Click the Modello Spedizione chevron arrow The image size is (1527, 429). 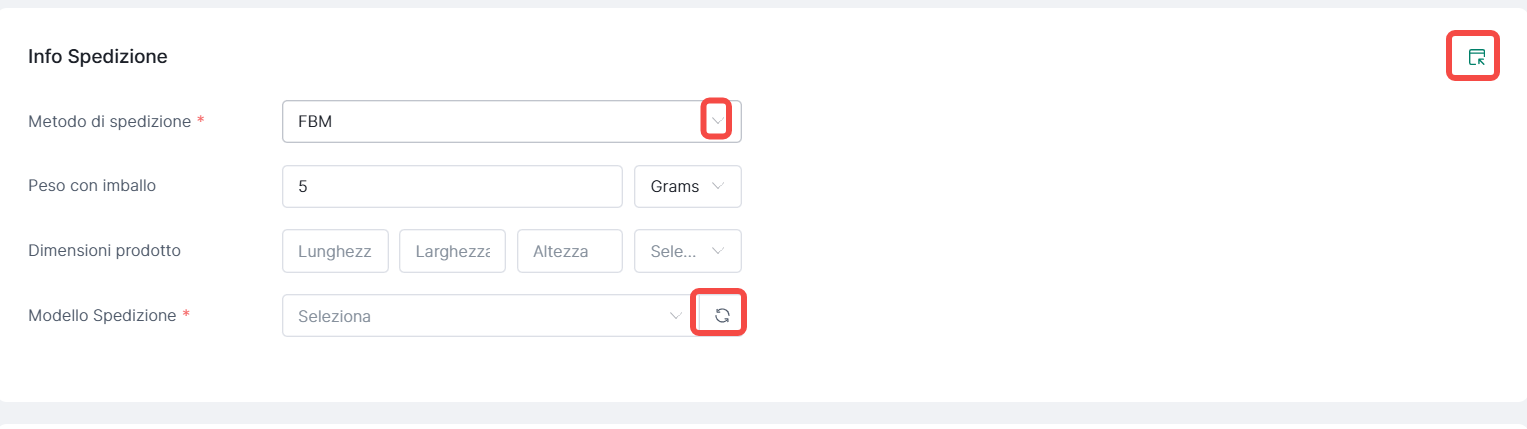click(x=675, y=316)
